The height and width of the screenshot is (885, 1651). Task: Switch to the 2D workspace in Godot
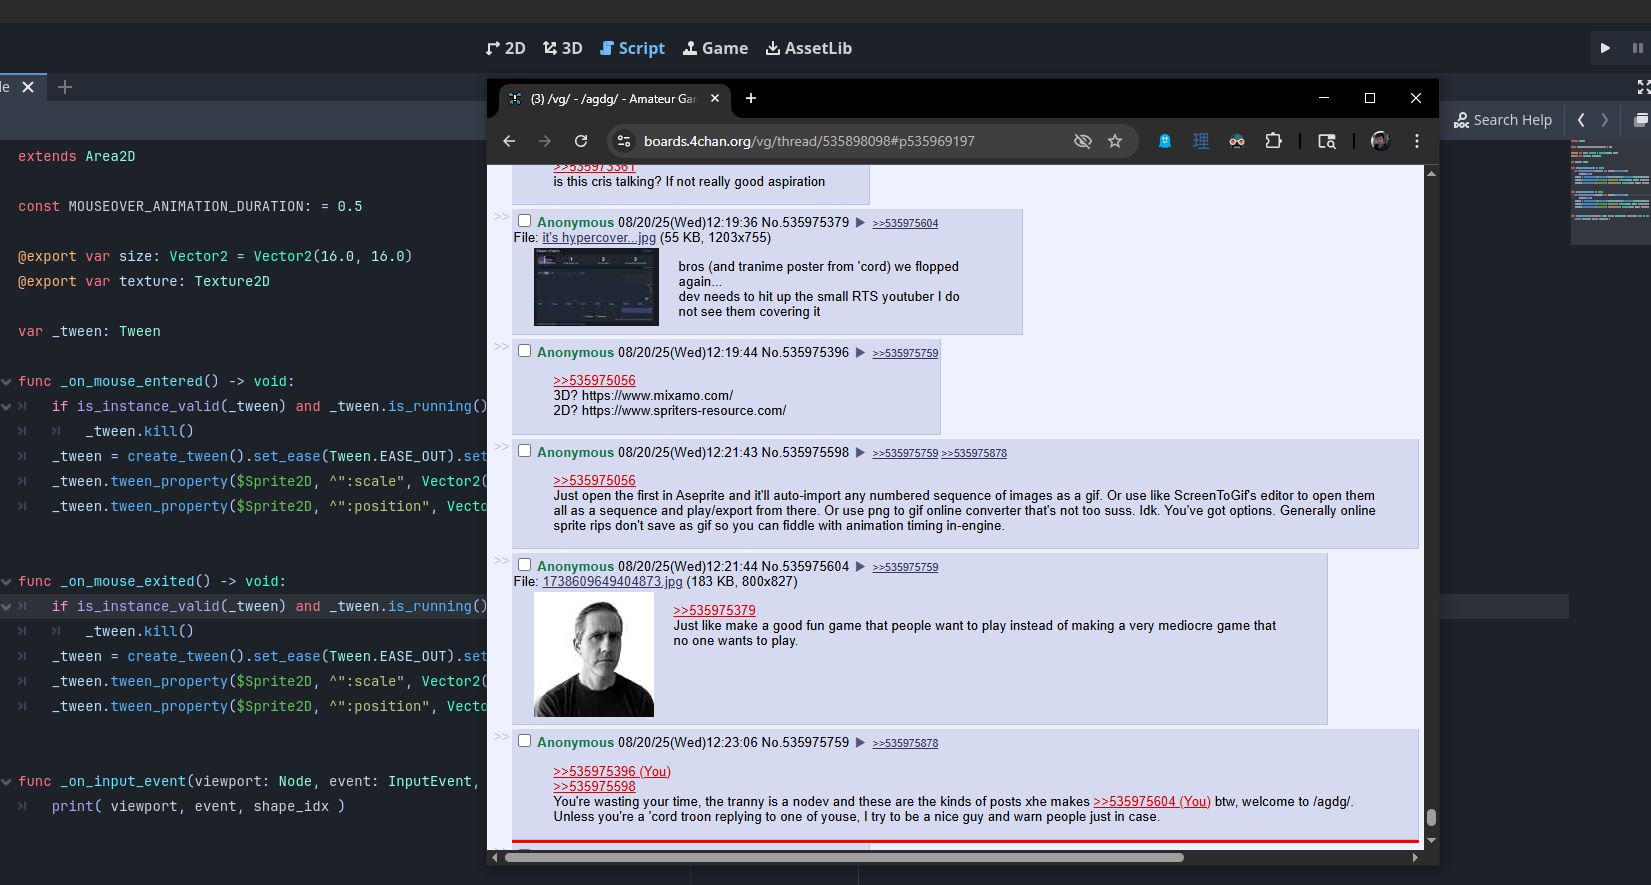click(506, 48)
